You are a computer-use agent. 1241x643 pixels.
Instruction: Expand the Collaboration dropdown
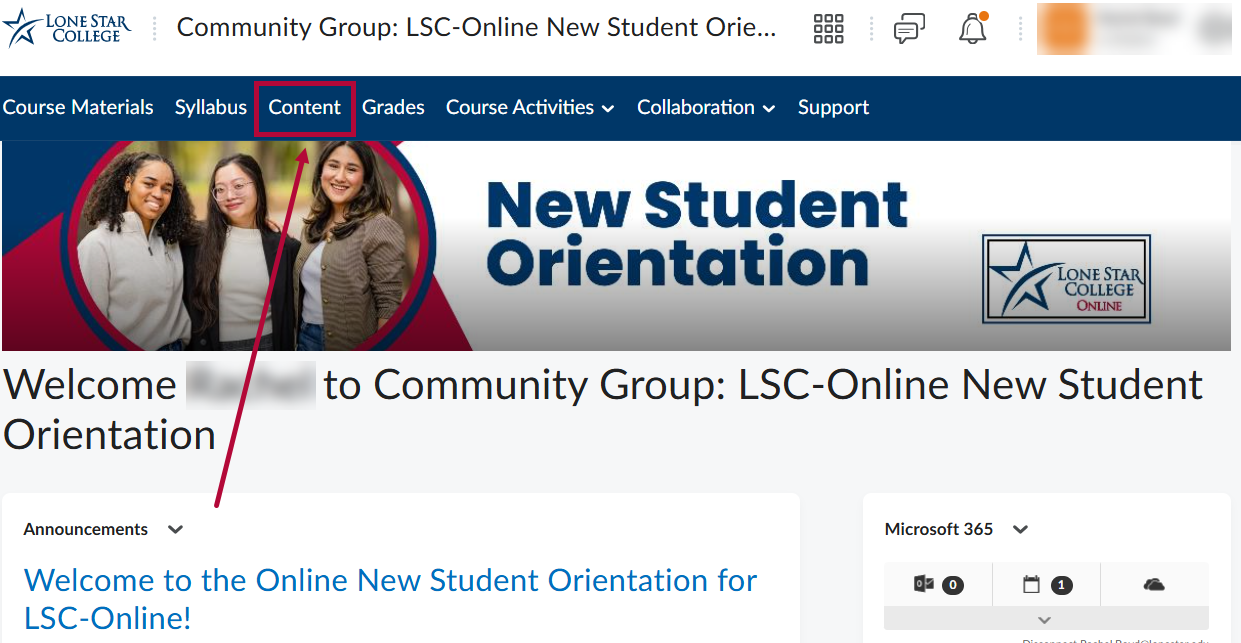click(706, 107)
